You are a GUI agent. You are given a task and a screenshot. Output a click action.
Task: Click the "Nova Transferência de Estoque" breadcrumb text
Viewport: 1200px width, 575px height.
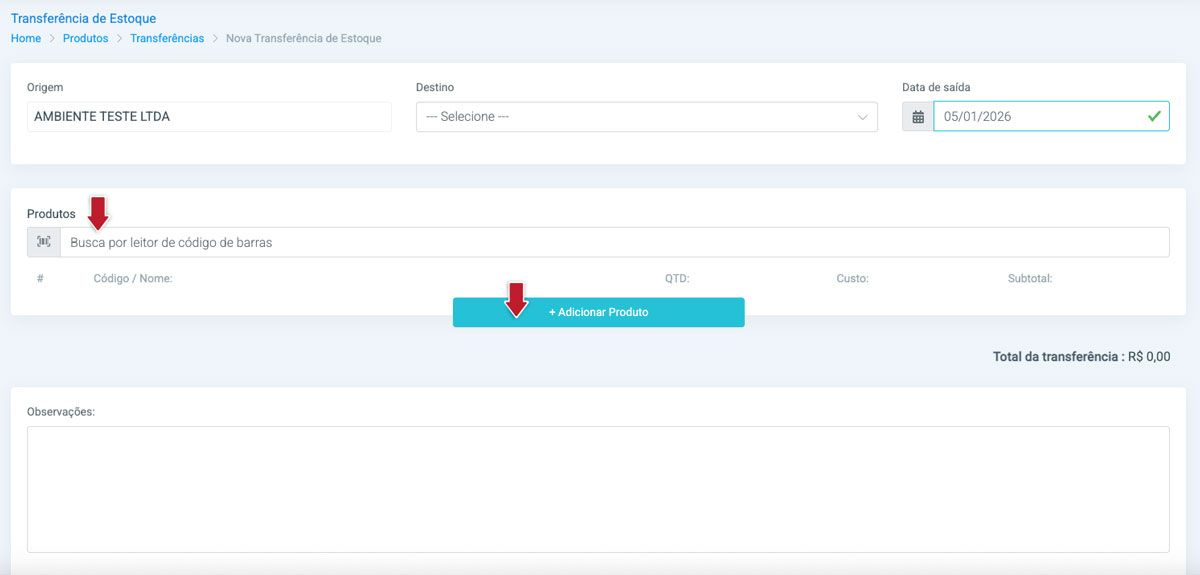click(x=303, y=38)
